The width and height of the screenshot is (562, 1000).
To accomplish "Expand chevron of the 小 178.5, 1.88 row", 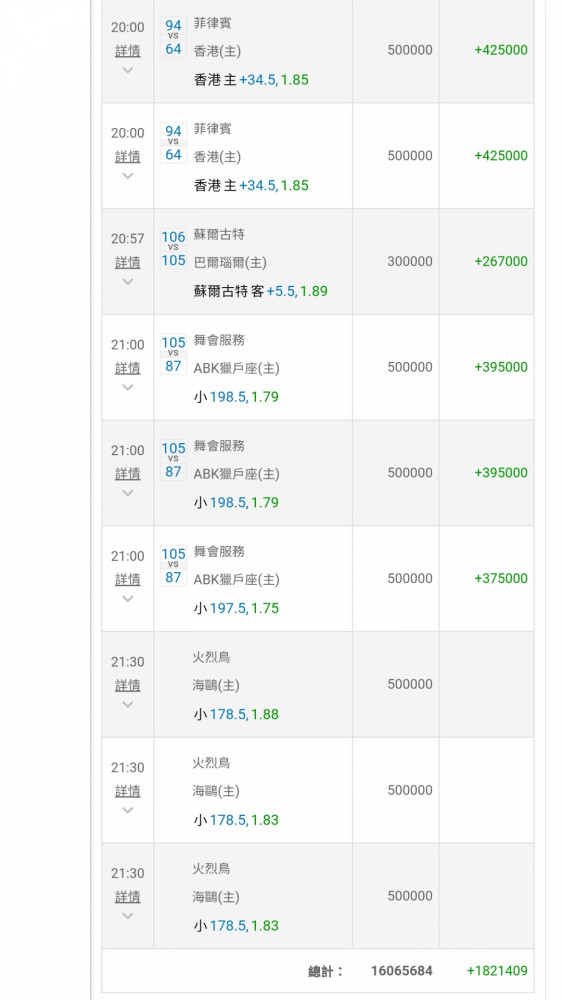I will [x=128, y=704].
